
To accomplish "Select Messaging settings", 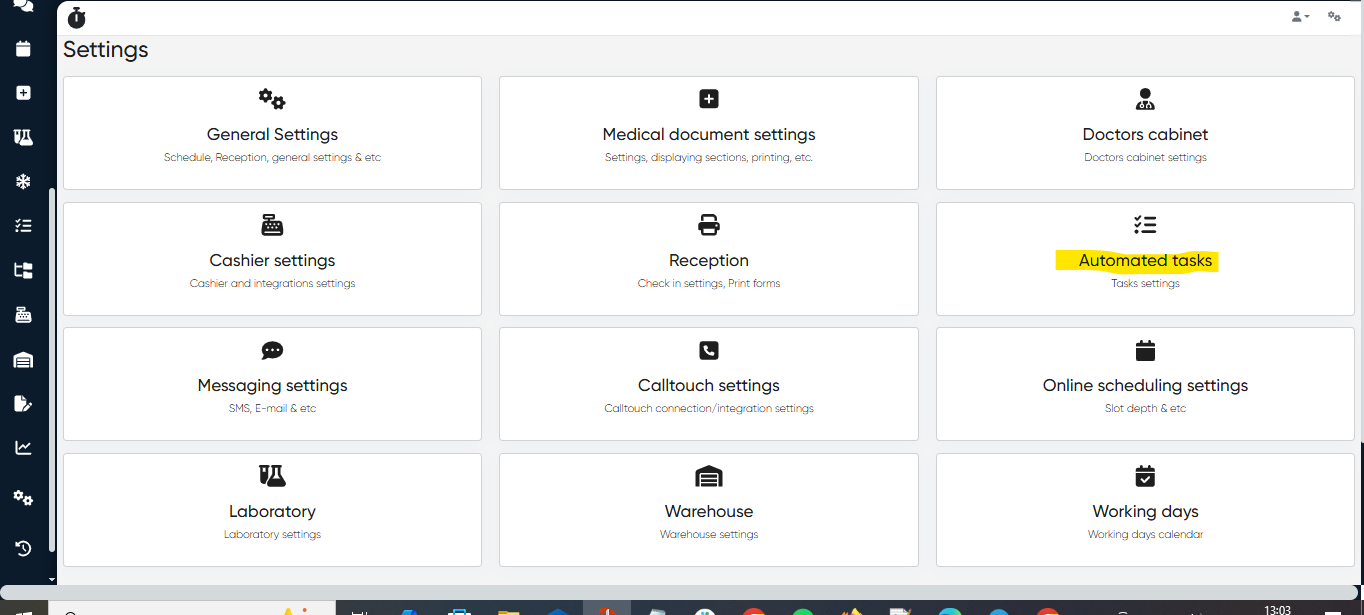I will [272, 384].
